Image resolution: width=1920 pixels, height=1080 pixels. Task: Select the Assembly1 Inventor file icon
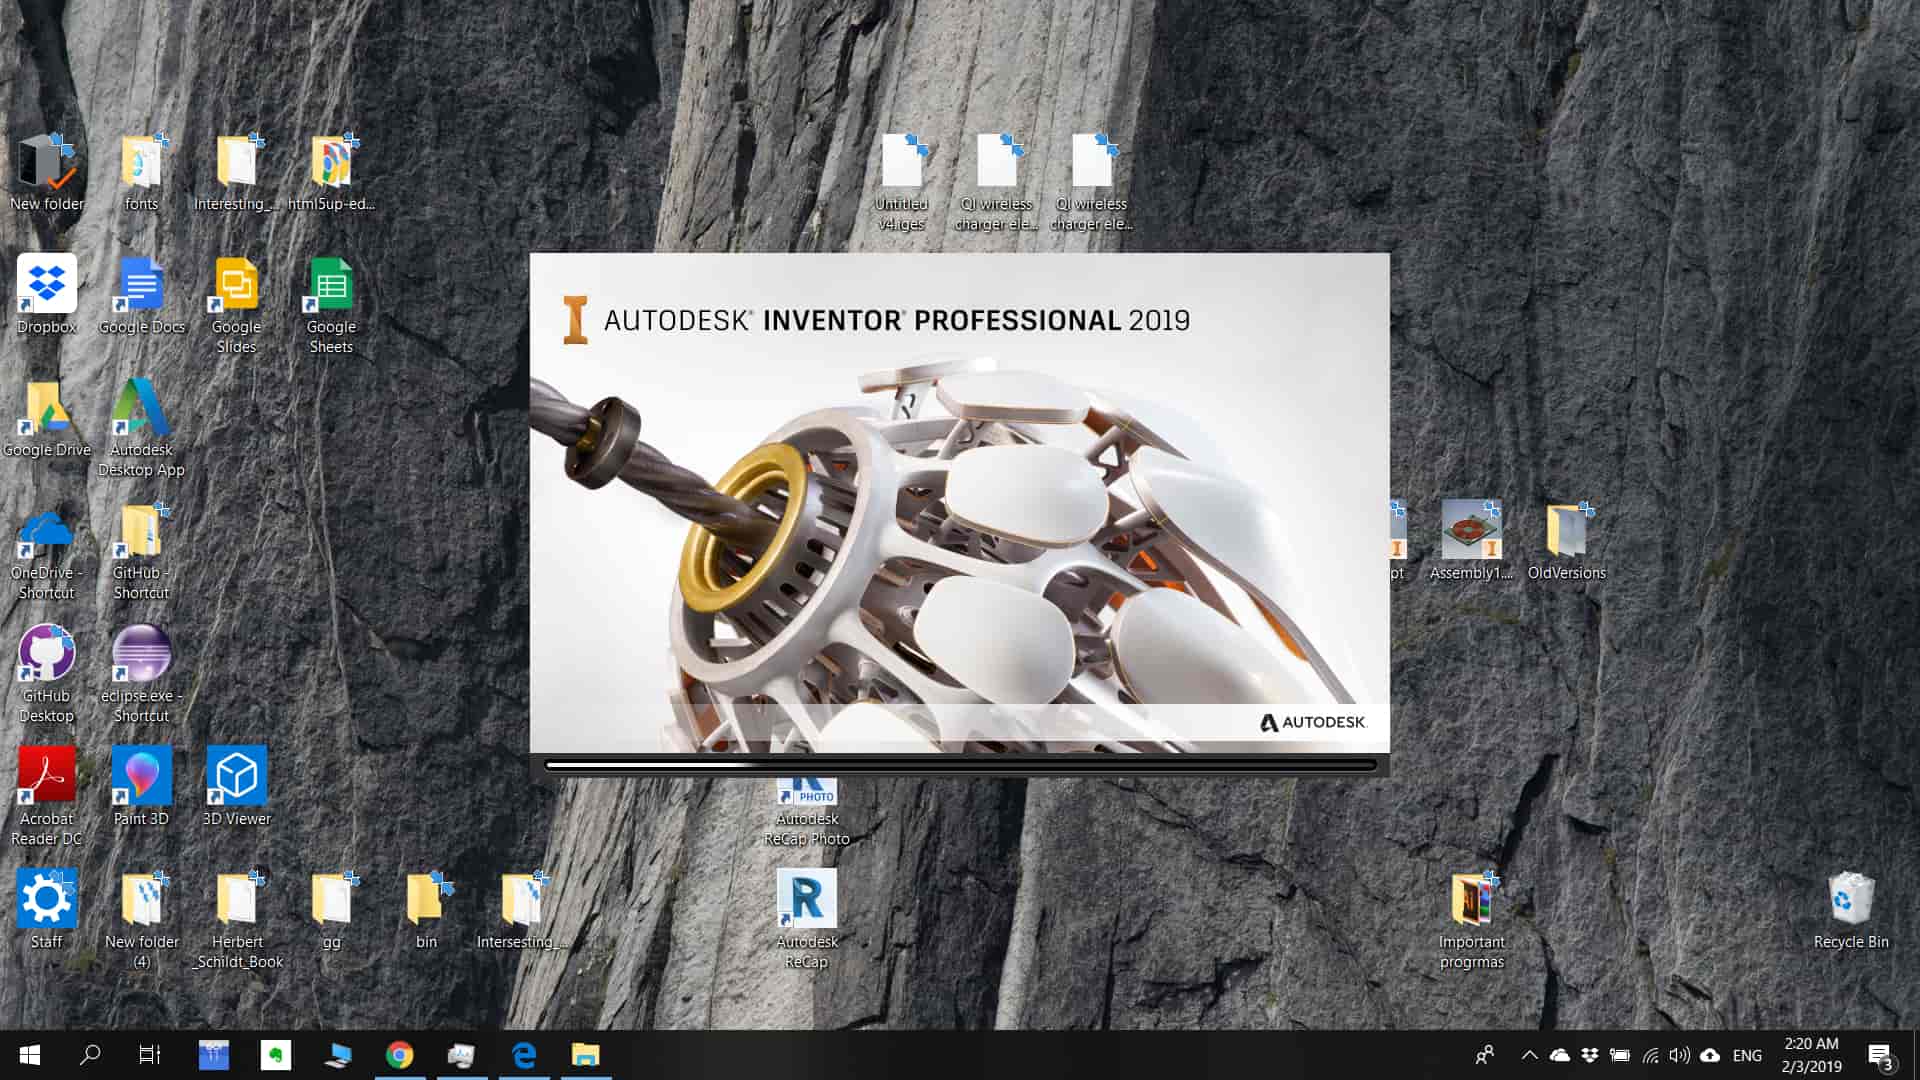pyautogui.click(x=1470, y=531)
